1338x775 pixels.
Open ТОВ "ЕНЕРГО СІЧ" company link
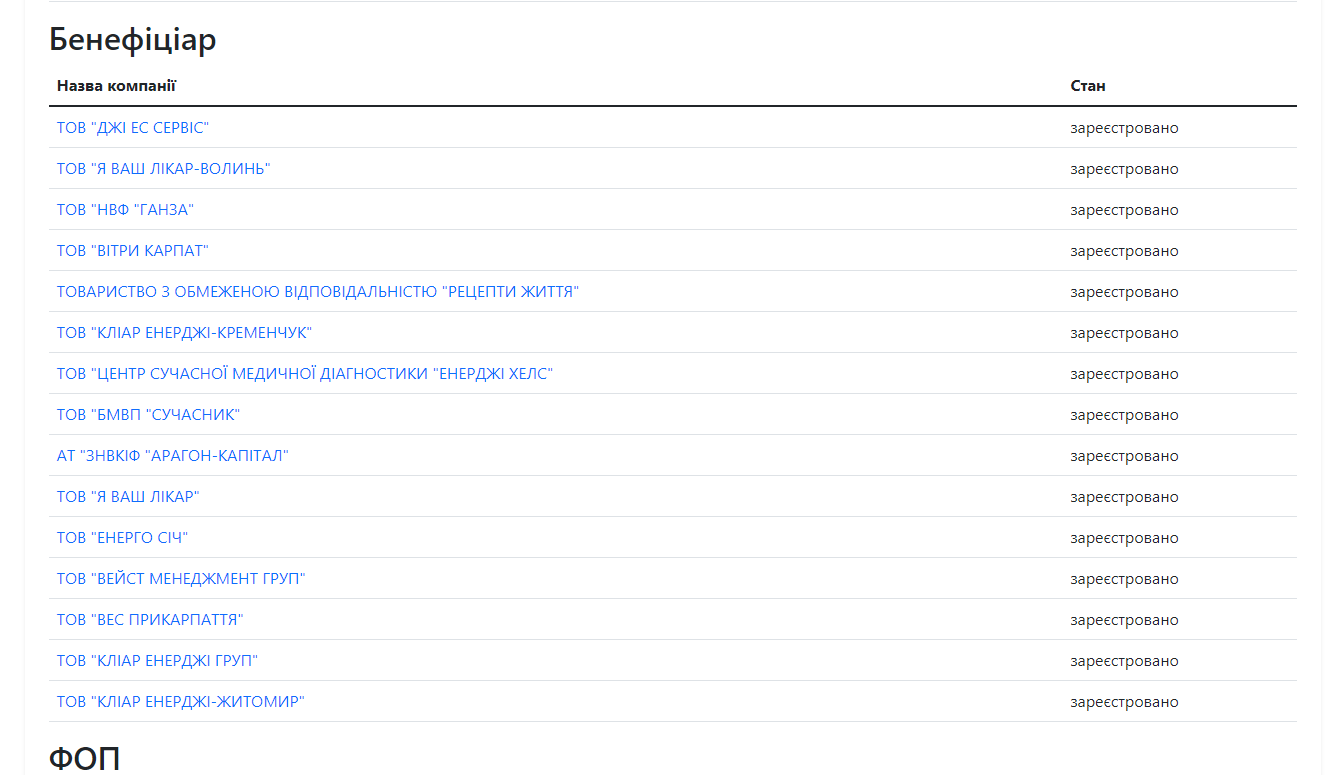(122, 538)
